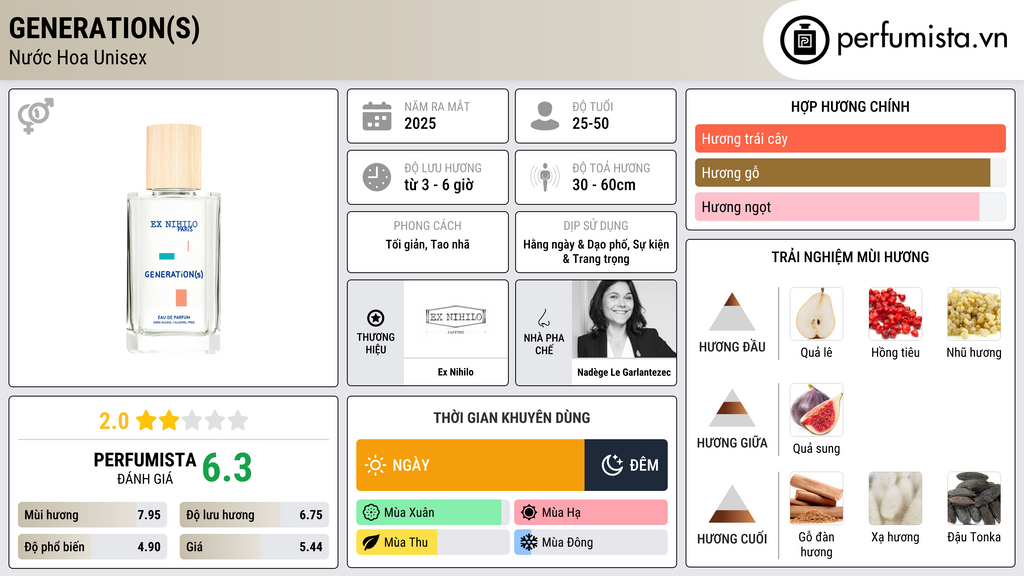Click the release year value 2025

pos(420,123)
